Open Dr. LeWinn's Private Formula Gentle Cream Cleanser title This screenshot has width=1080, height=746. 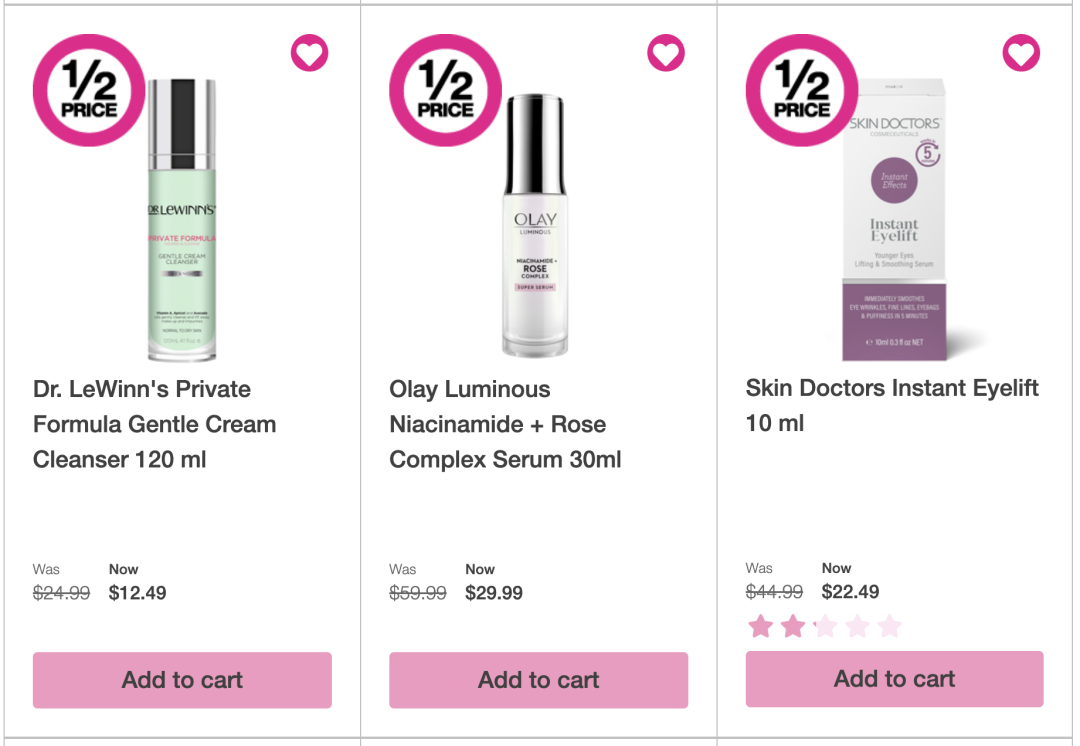click(154, 424)
